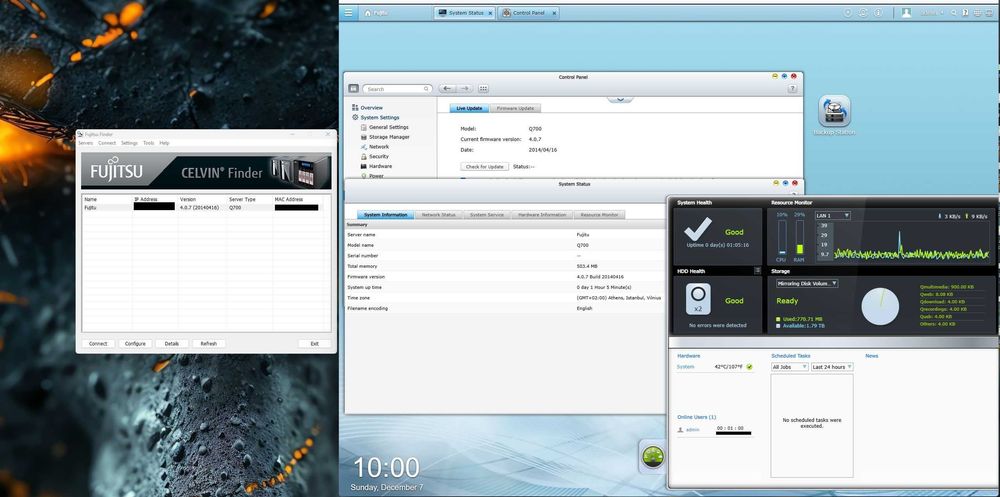Select the Live Update tab
Image resolution: width=1000 pixels, height=497 pixels.
point(469,108)
